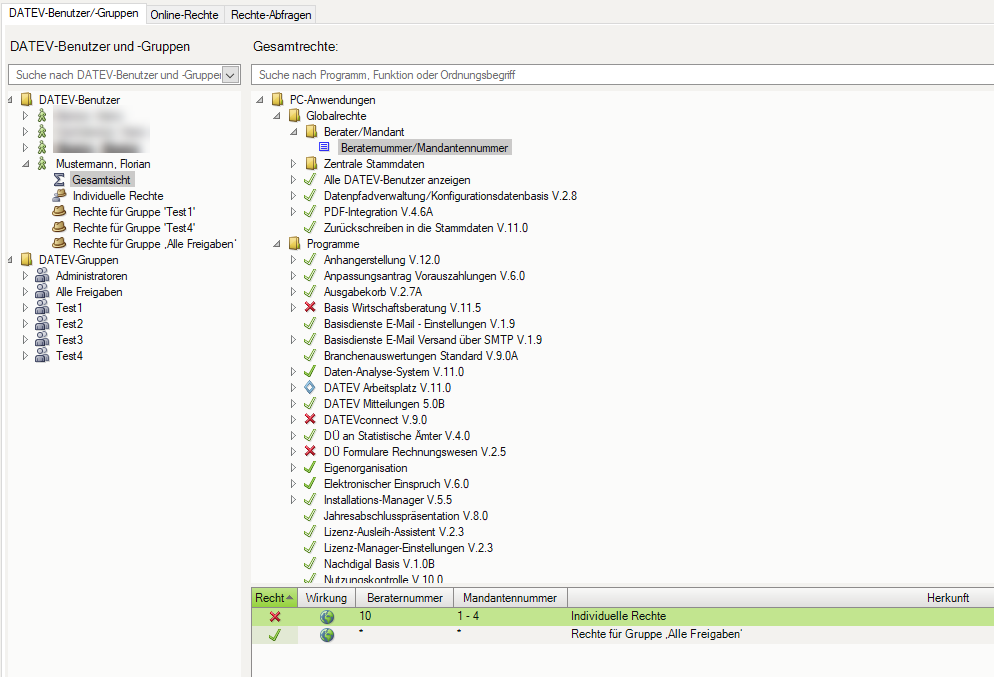Click the Individuelle Rechte user-hat icon

pyautogui.click(x=59, y=196)
